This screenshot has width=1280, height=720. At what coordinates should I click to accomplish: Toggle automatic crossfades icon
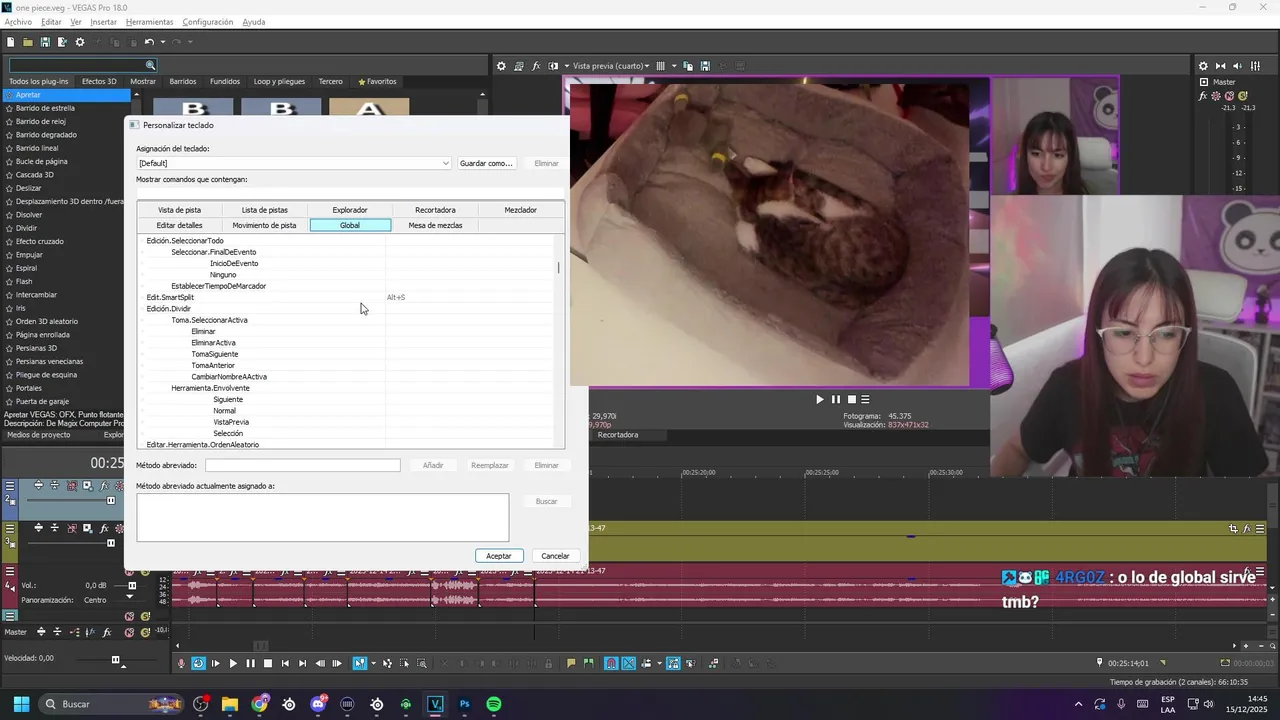pyautogui.click(x=629, y=663)
